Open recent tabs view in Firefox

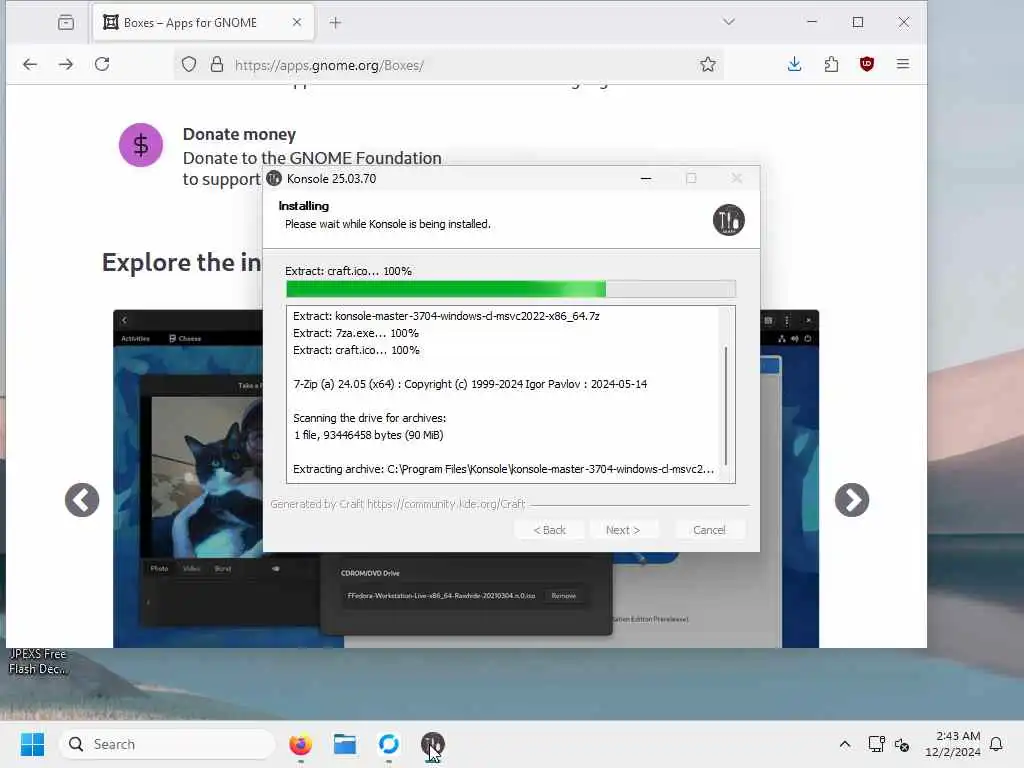click(66, 22)
